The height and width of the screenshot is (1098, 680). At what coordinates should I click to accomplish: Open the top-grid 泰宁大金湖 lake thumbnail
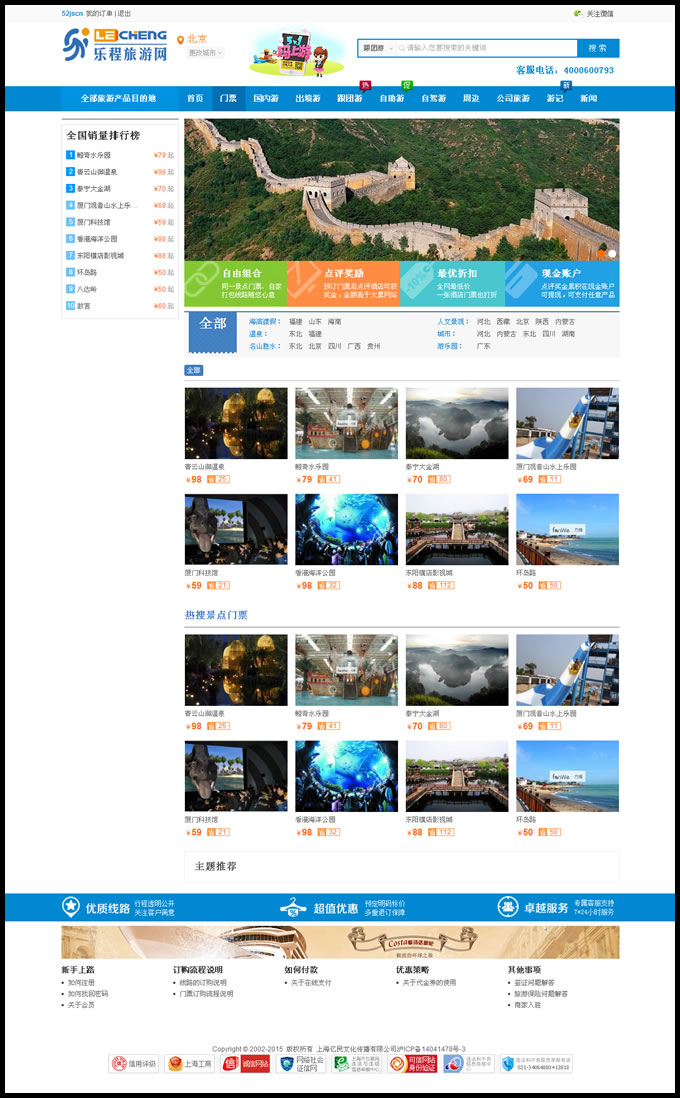[x=457, y=424]
